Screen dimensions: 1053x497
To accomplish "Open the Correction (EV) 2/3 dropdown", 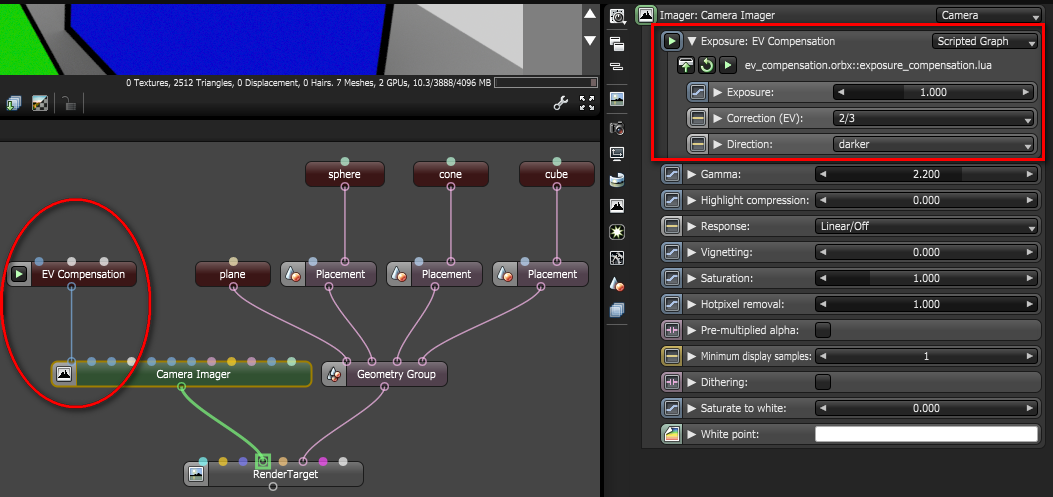I will pos(933,118).
